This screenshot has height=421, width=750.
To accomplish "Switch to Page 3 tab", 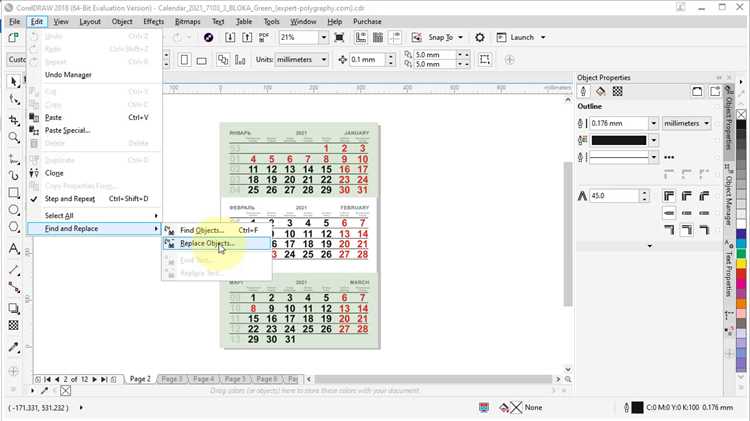I will pyautogui.click(x=171, y=379).
